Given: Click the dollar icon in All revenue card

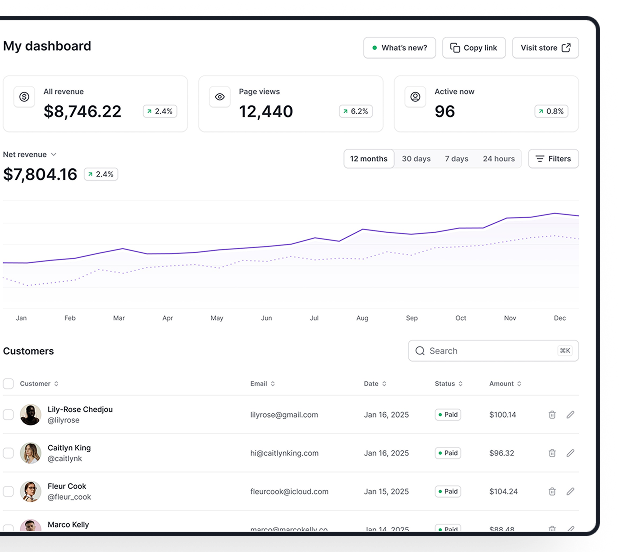Looking at the screenshot, I should 24,97.
